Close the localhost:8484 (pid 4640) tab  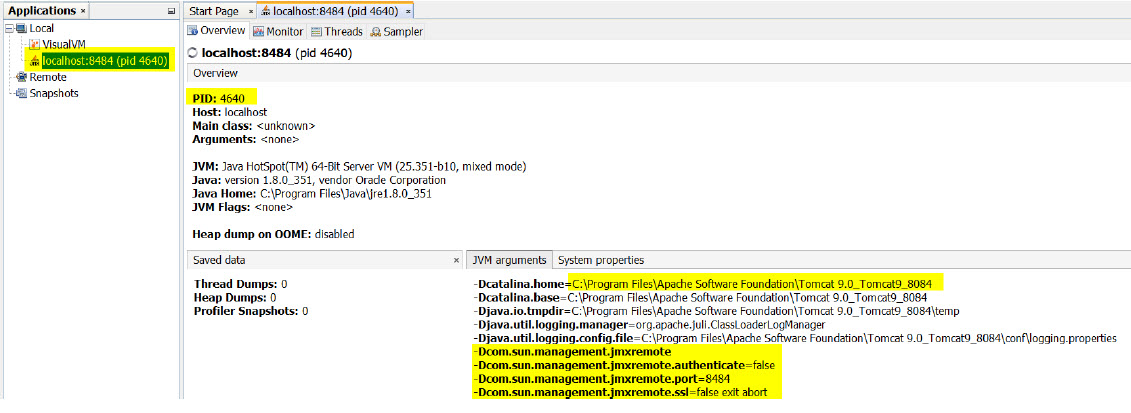[408, 12]
